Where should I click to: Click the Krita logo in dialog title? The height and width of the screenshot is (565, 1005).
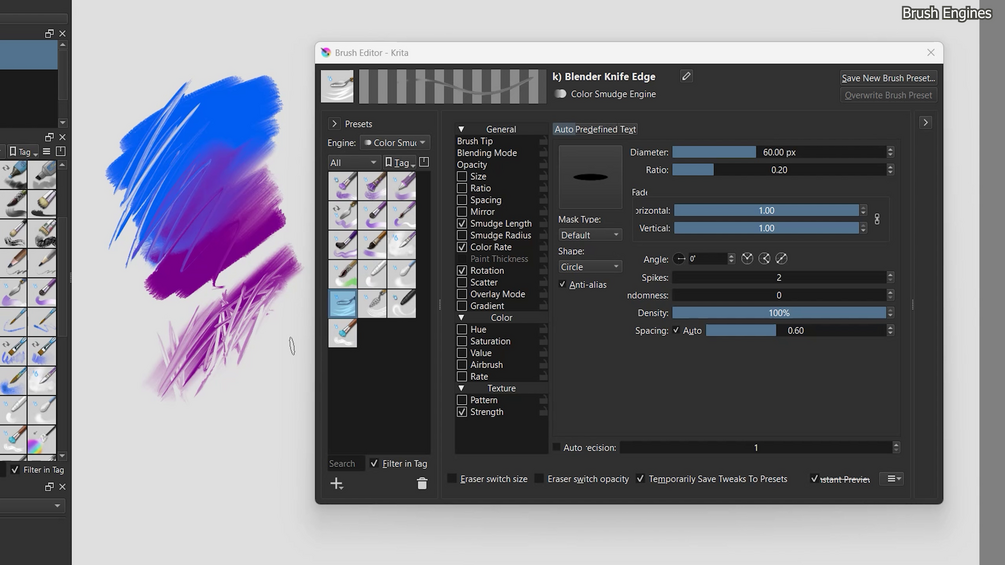coord(326,53)
